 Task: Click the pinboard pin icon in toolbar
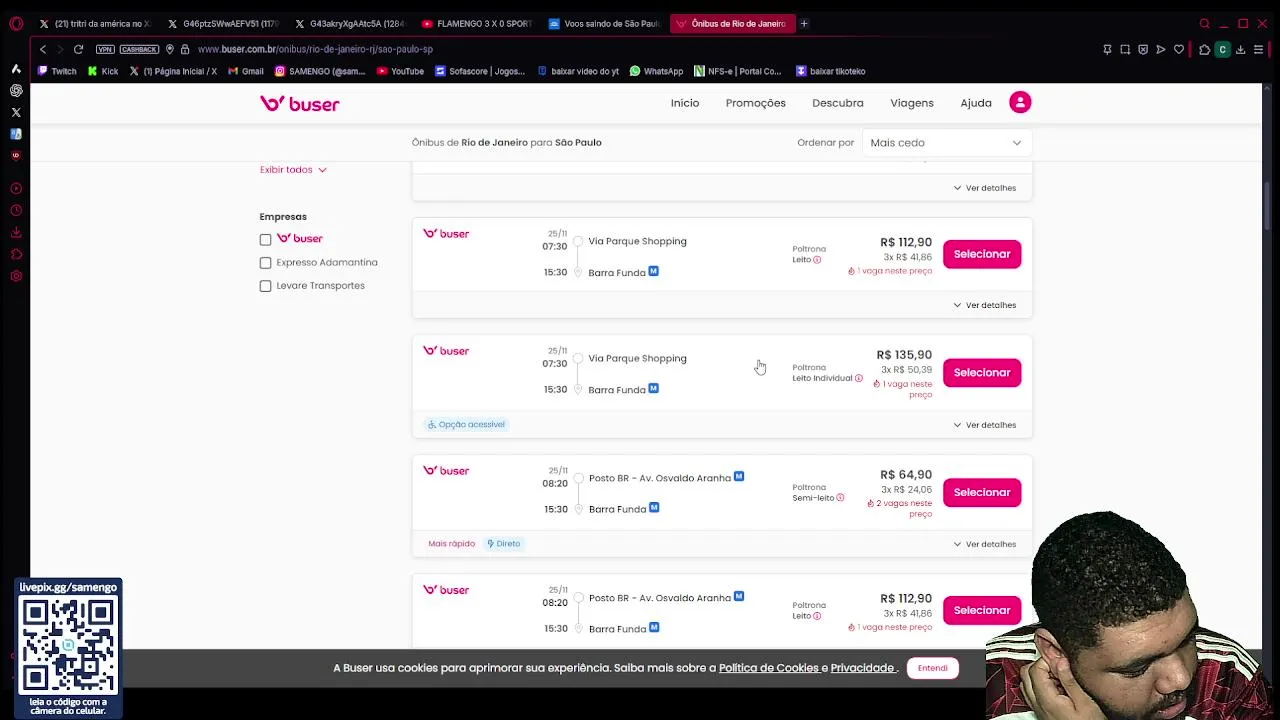pos(1107,49)
